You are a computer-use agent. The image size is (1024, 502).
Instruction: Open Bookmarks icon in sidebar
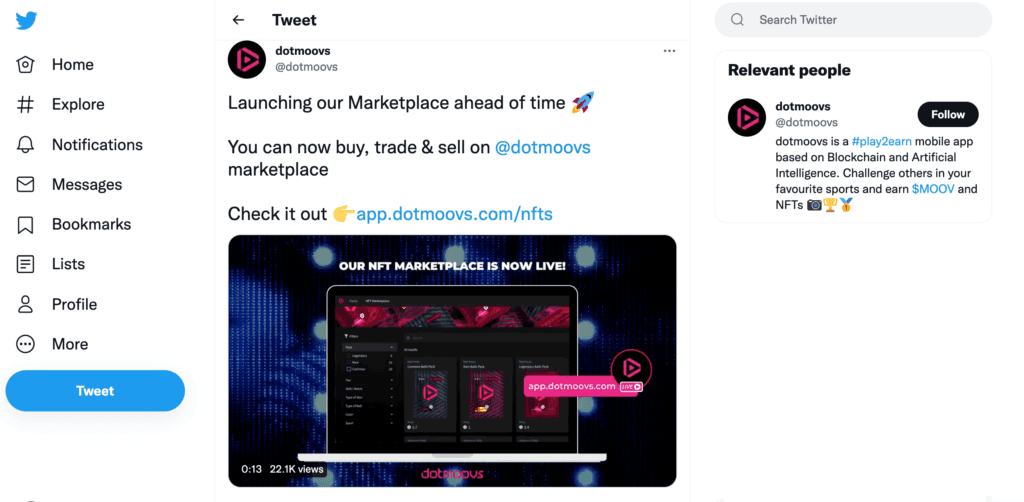26,225
